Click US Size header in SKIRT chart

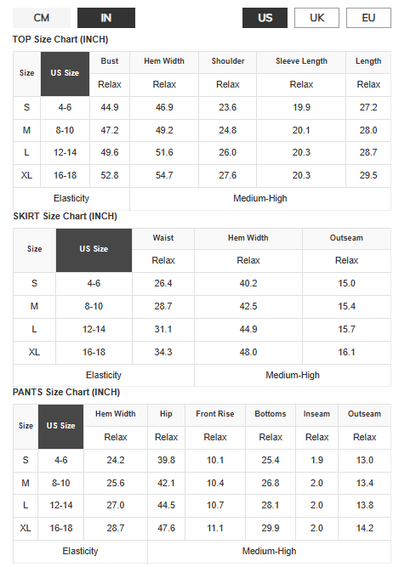tap(94, 250)
